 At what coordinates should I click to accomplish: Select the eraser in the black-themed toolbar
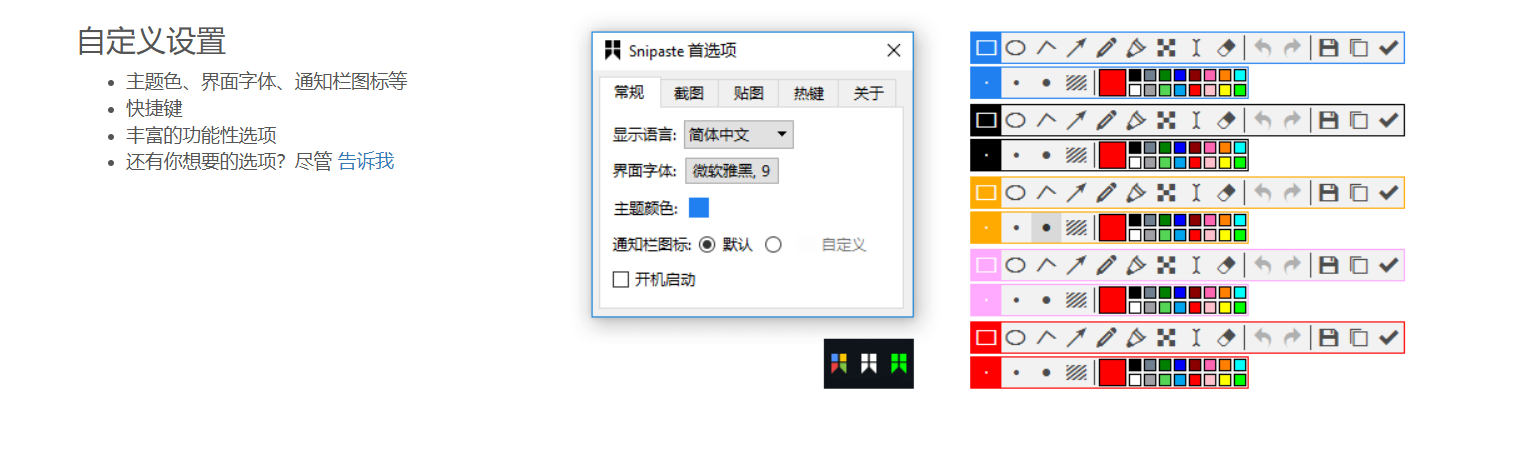tap(1227, 120)
